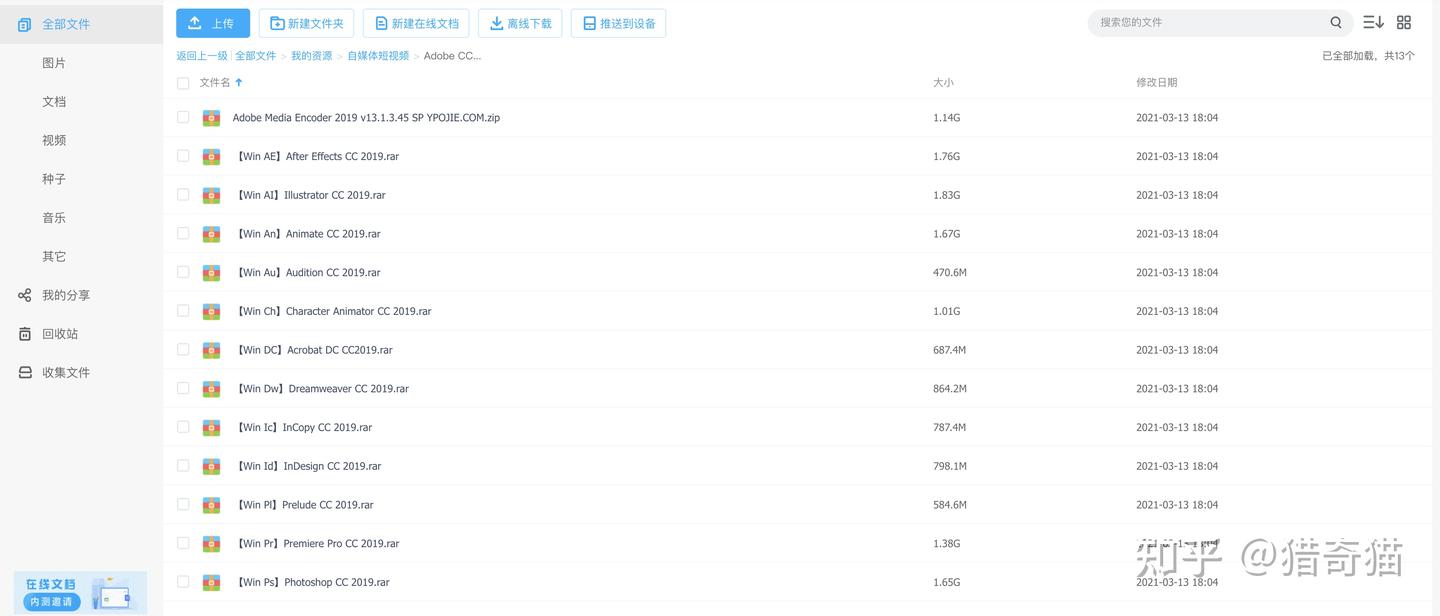Click archive icon of Illustrator rar
Image resolution: width=1440 pixels, height=616 pixels.
(x=211, y=195)
